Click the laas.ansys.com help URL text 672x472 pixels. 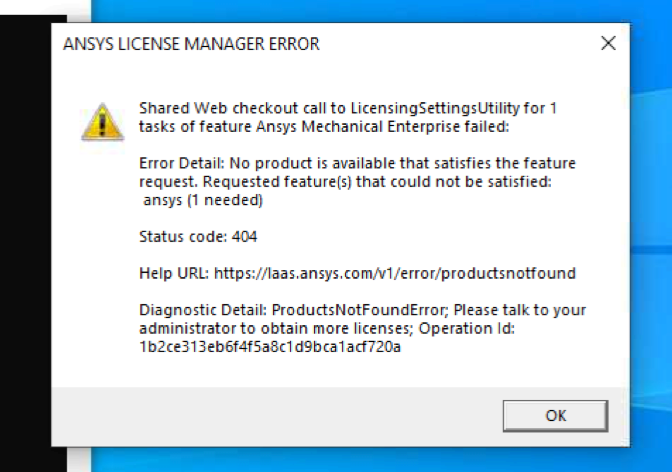pos(393,273)
